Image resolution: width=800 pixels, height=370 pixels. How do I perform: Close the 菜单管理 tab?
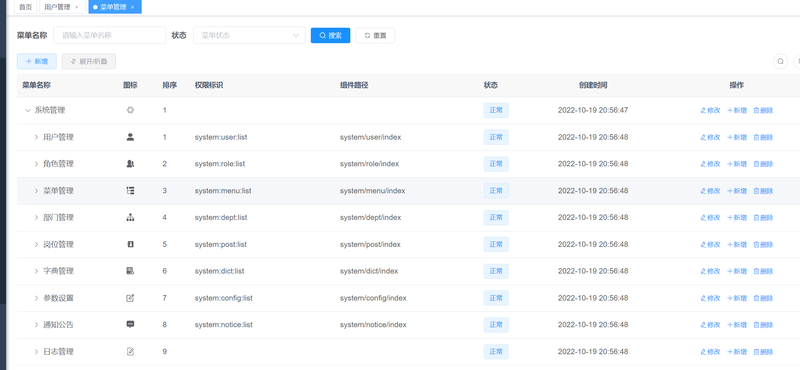pyautogui.click(x=133, y=7)
